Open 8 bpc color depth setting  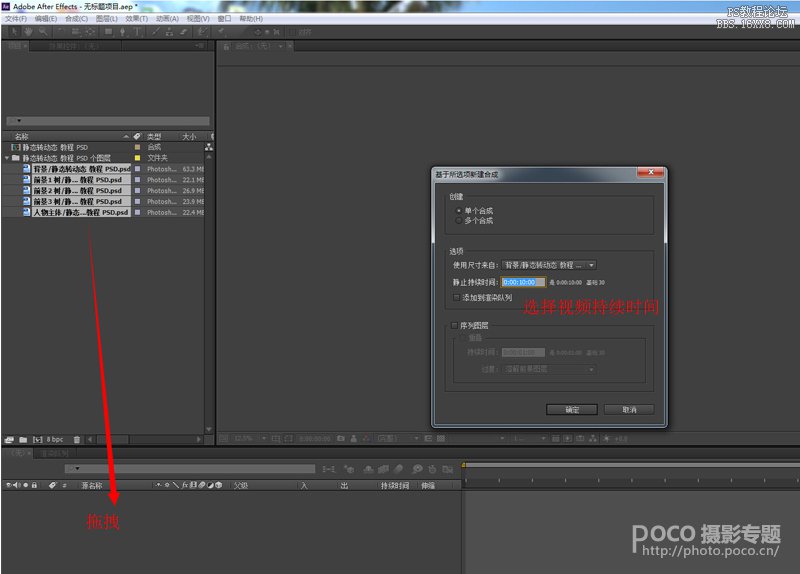click(x=55, y=439)
